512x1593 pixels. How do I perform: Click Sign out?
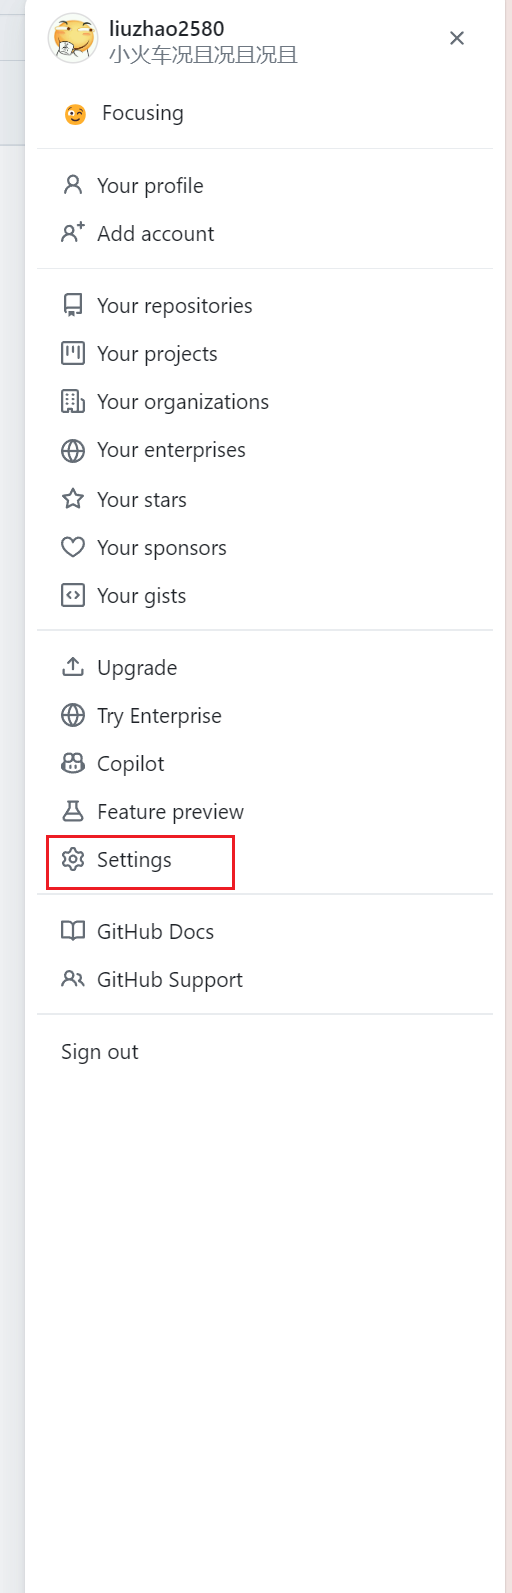pyautogui.click(x=265, y=1051)
